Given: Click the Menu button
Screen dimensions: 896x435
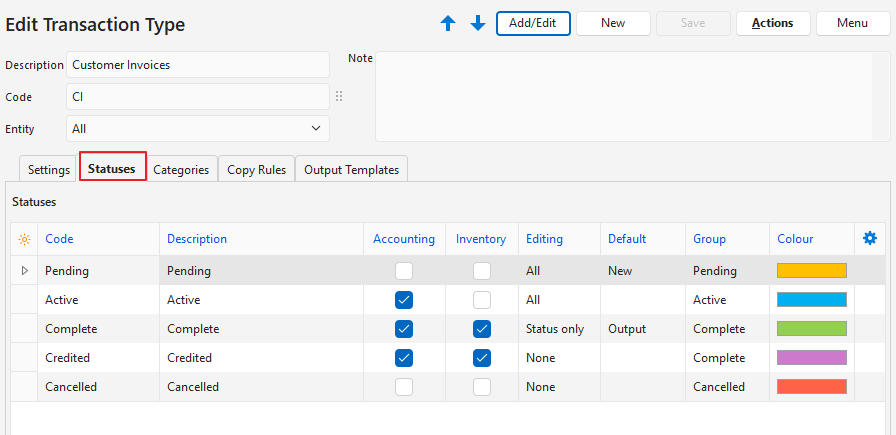Looking at the screenshot, I should coord(852,23).
